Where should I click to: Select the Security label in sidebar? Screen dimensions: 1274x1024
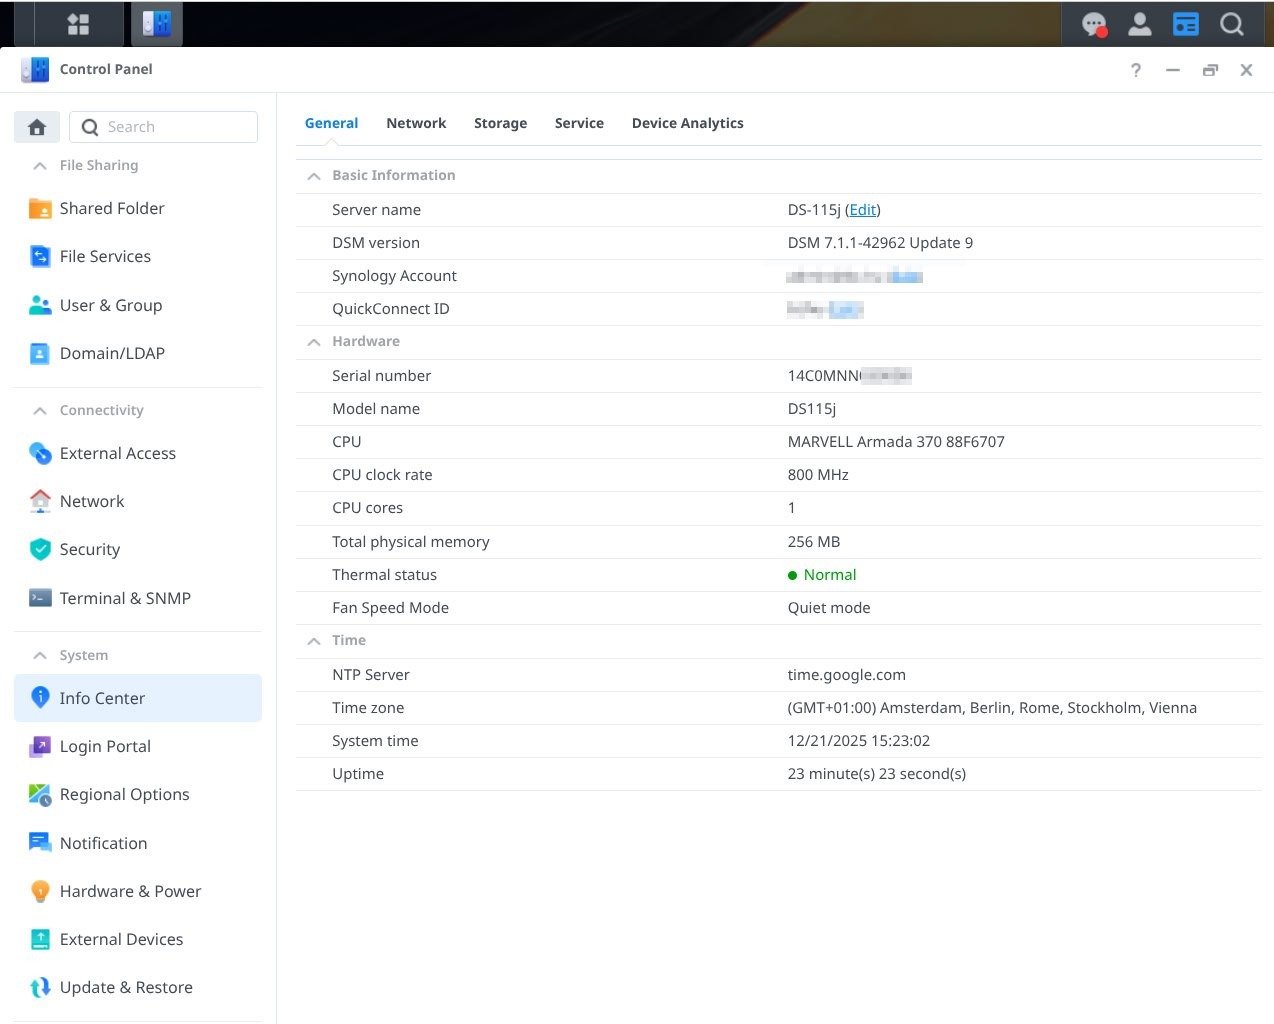[90, 549]
